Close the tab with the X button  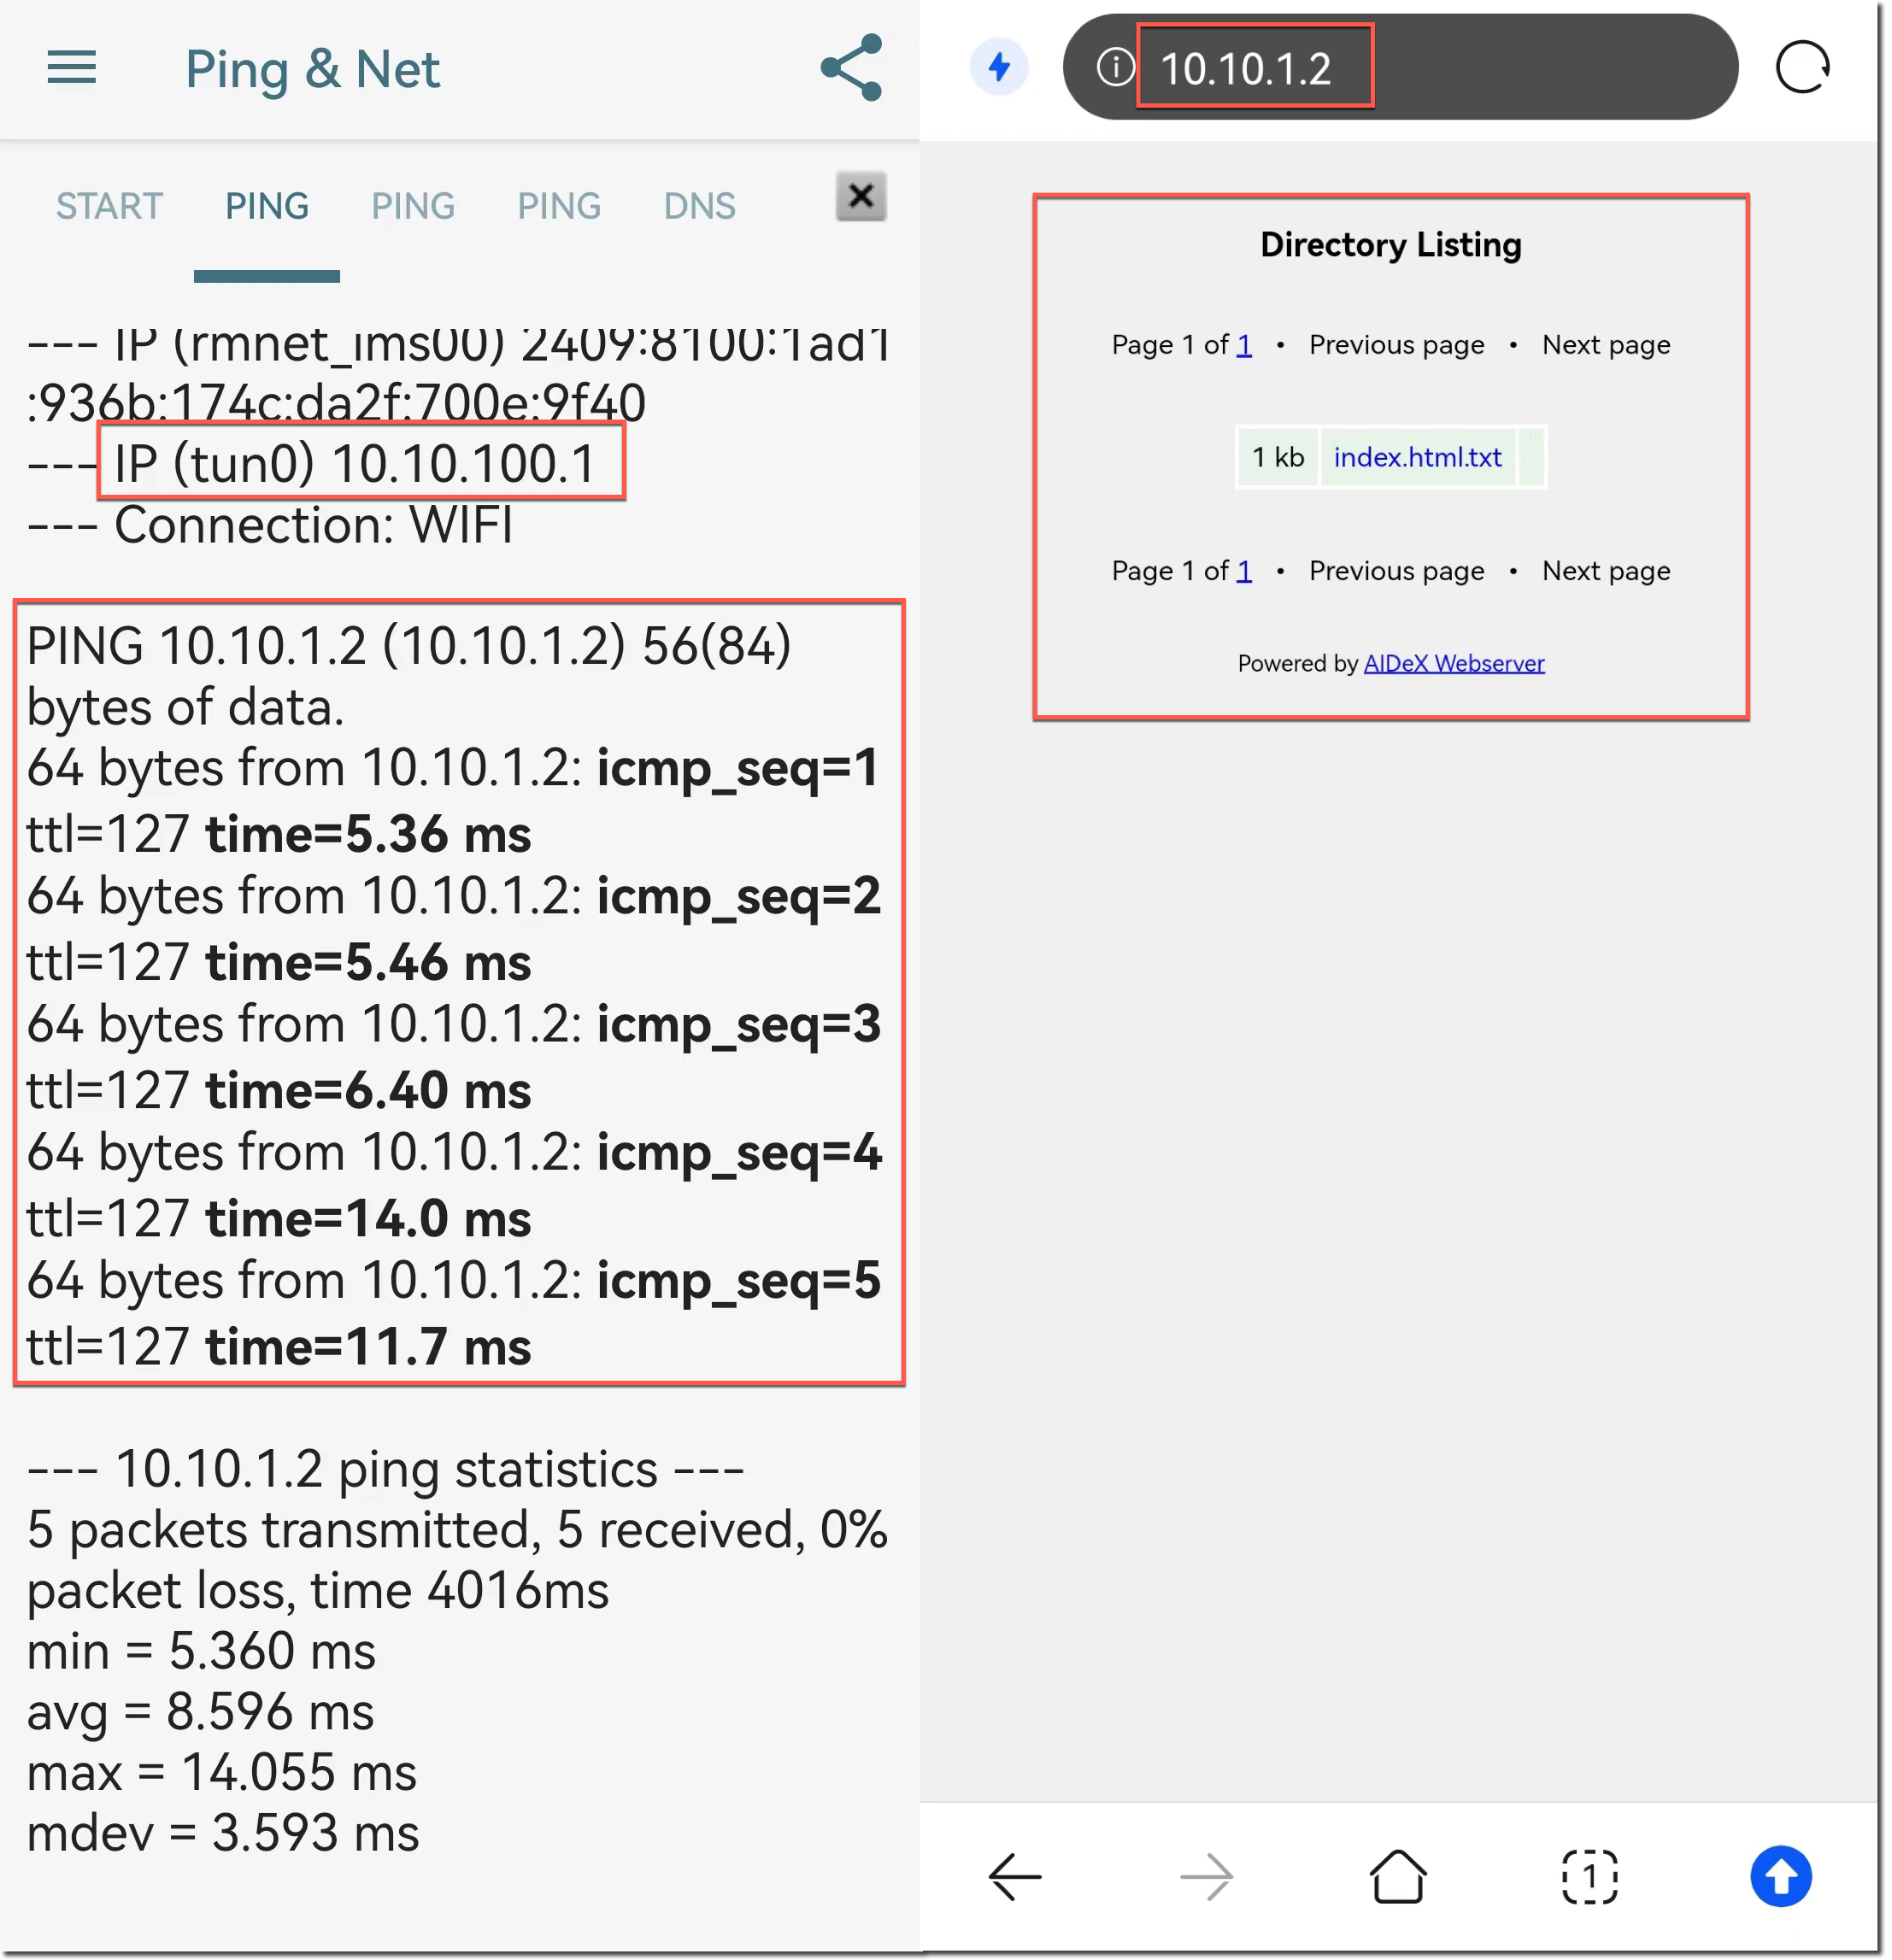click(861, 197)
